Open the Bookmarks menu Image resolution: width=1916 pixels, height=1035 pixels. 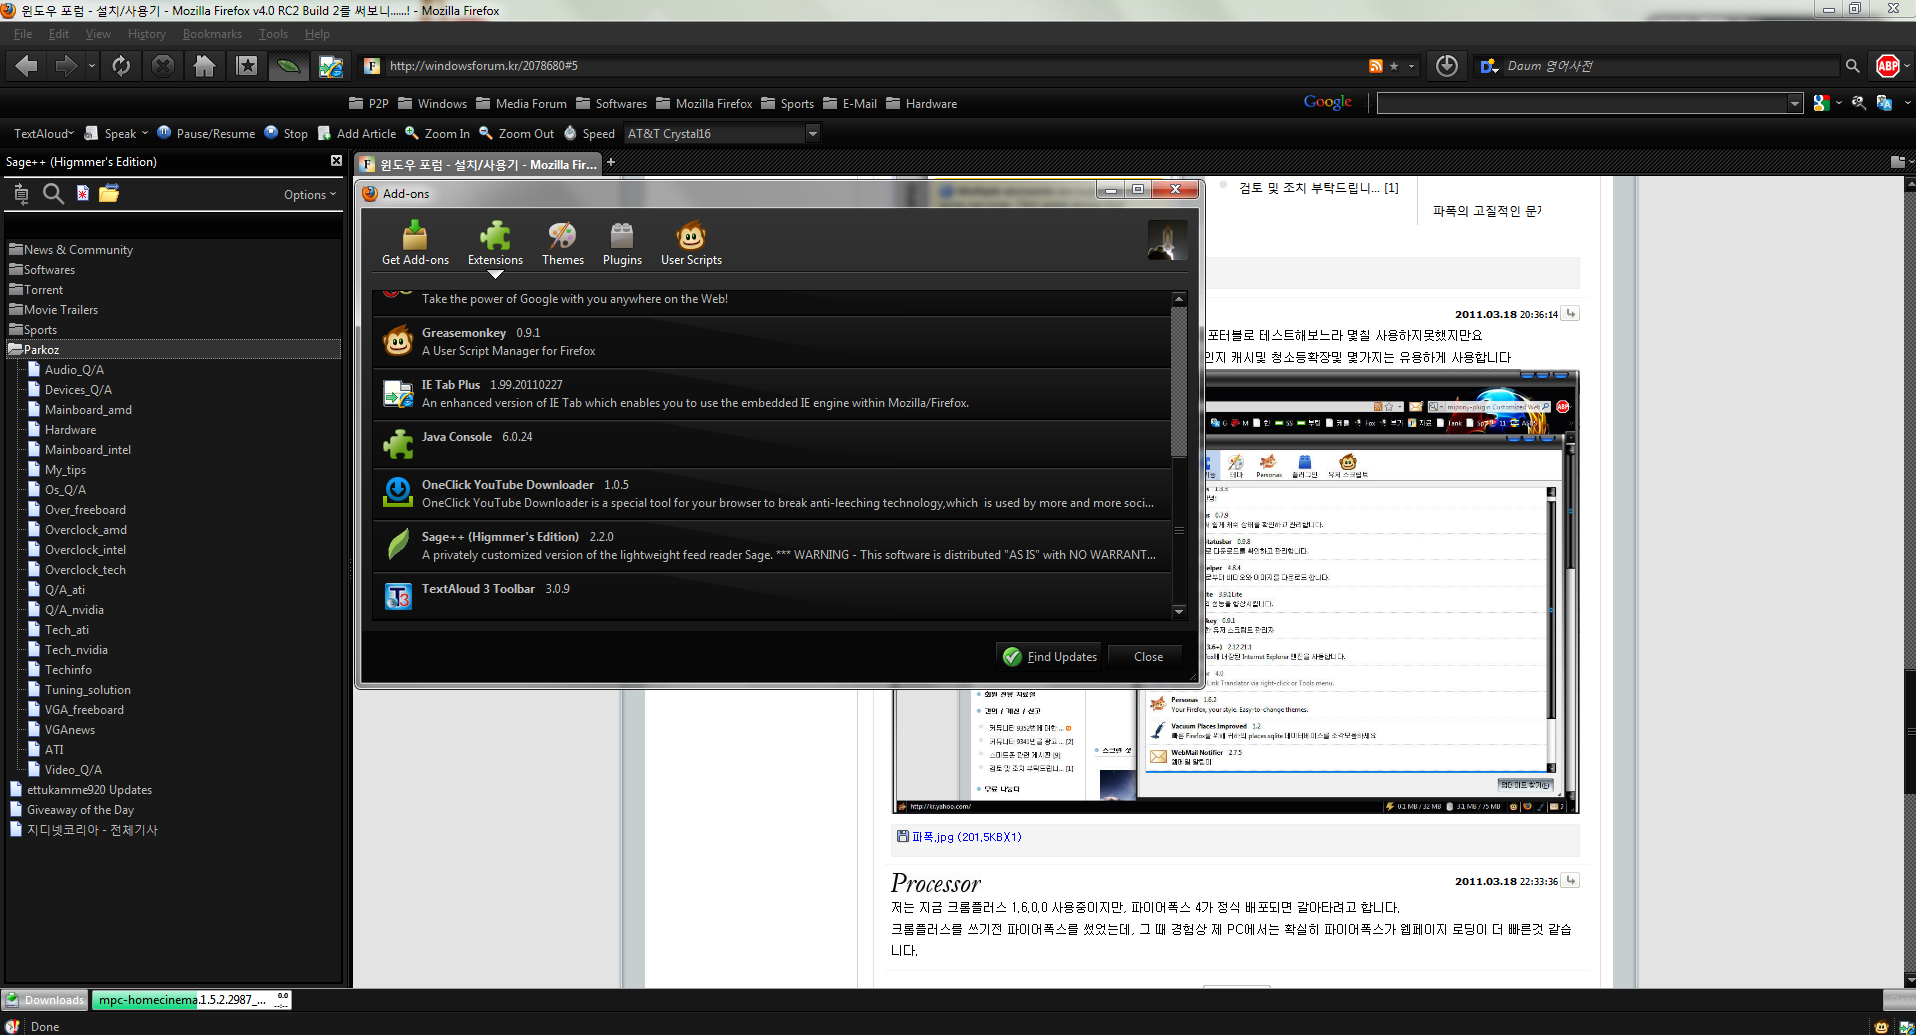click(212, 33)
